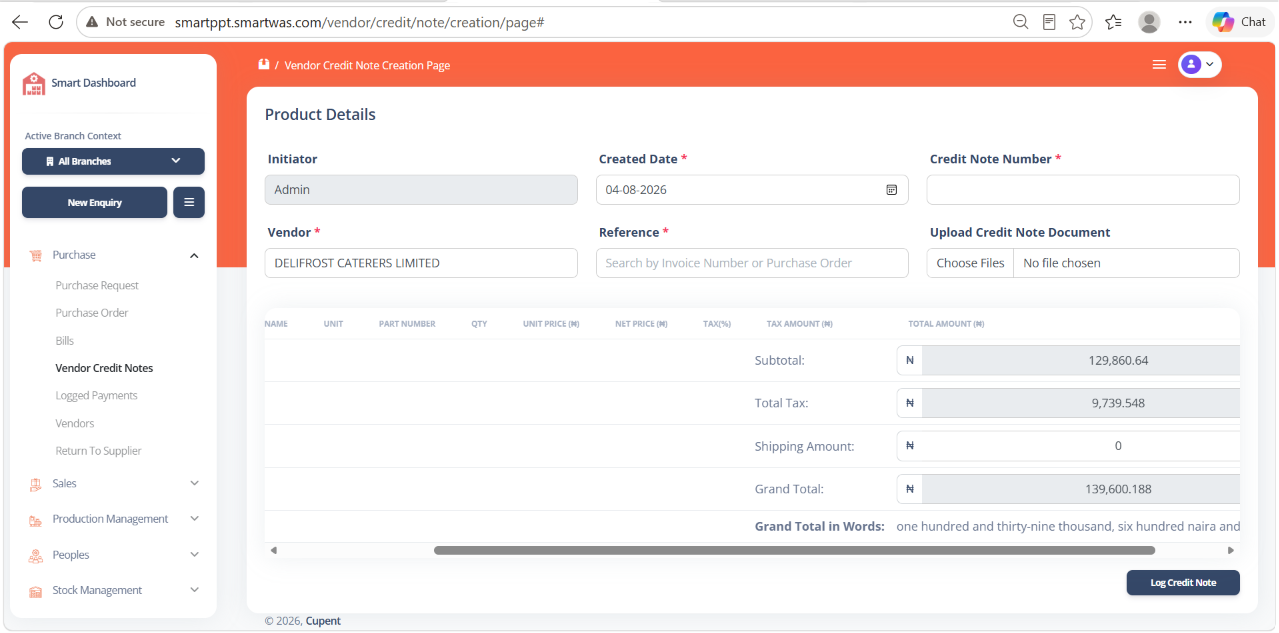
Task: Expand Production Management chevron
Action: coord(194,519)
